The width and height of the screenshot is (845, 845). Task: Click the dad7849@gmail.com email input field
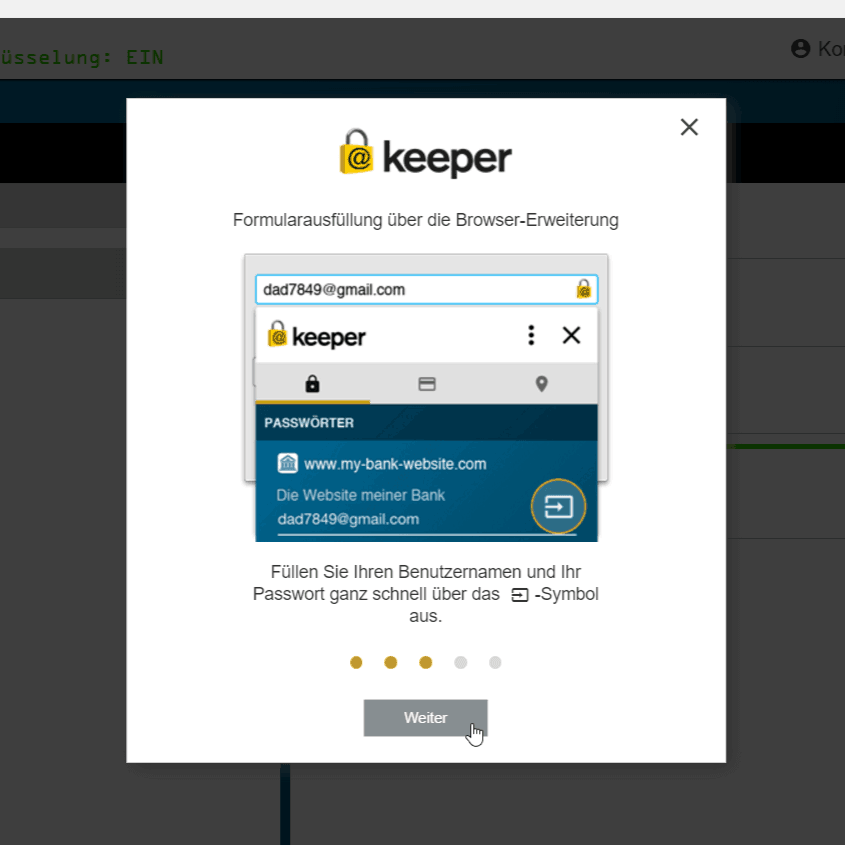[x=426, y=289]
